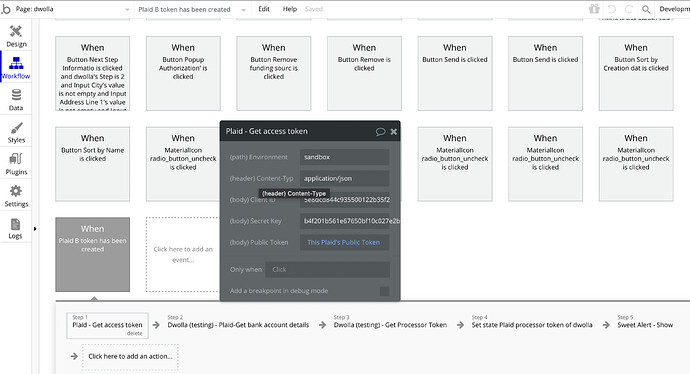Open the Design tab in sidebar
Viewport: 690px width, 374px height.
coord(16,36)
